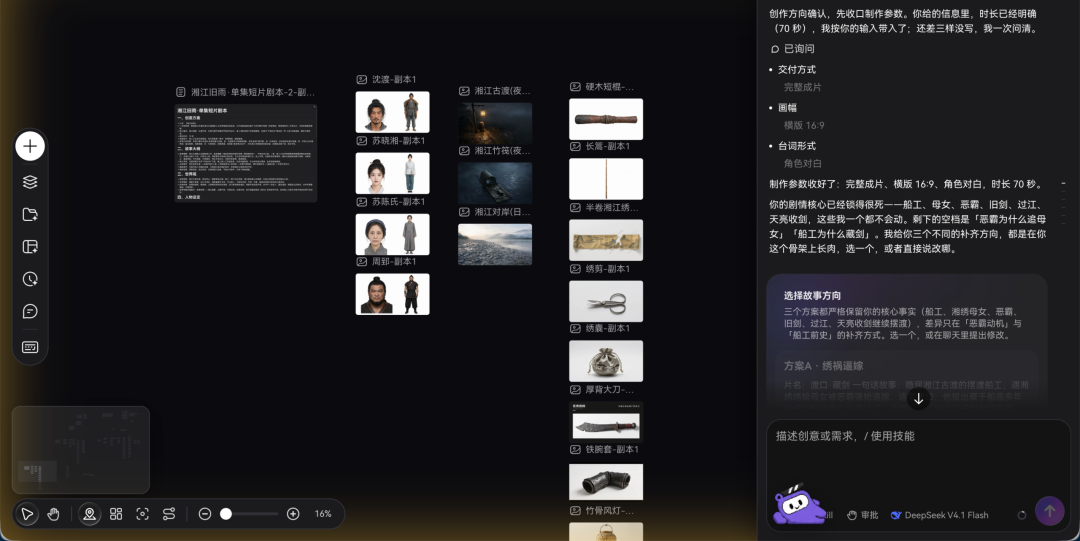Click the 完整成片 answer text

(802, 88)
